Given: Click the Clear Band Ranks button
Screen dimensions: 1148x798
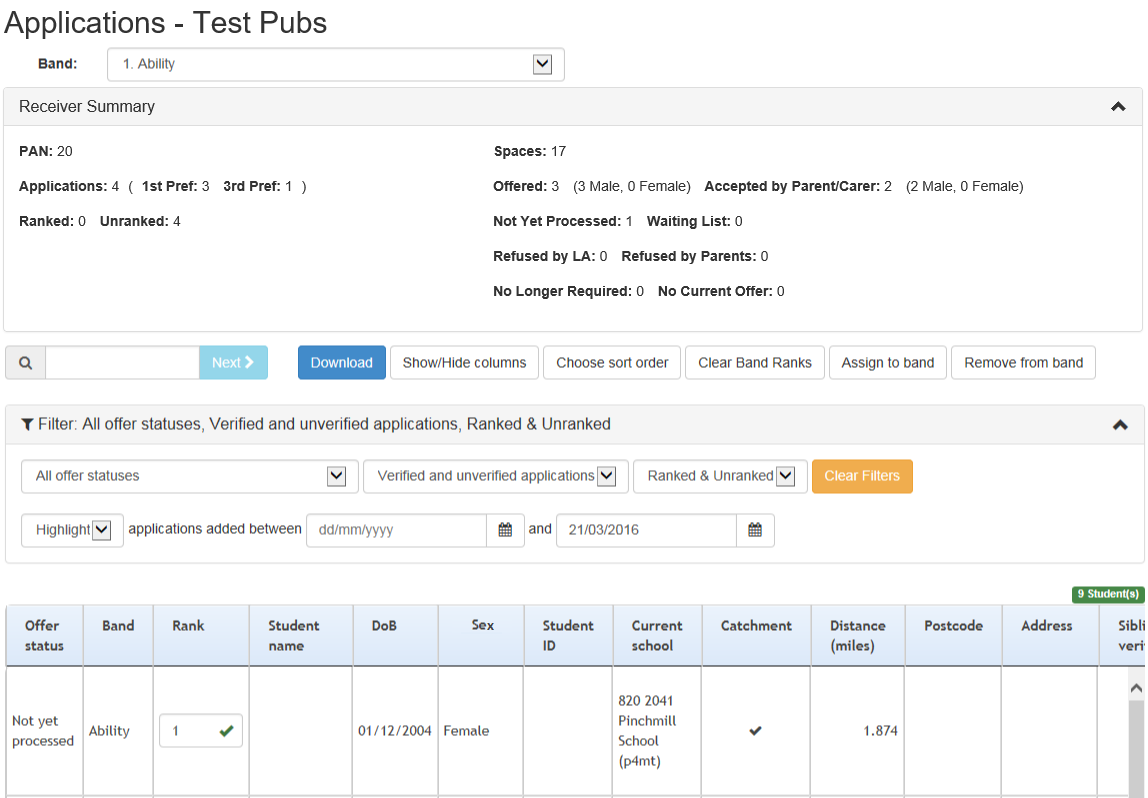Looking at the screenshot, I should pyautogui.click(x=754, y=363).
